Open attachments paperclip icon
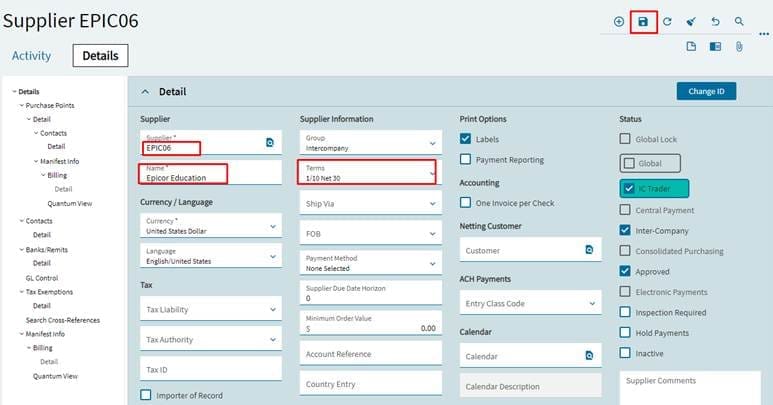773x405 pixels. (739, 47)
